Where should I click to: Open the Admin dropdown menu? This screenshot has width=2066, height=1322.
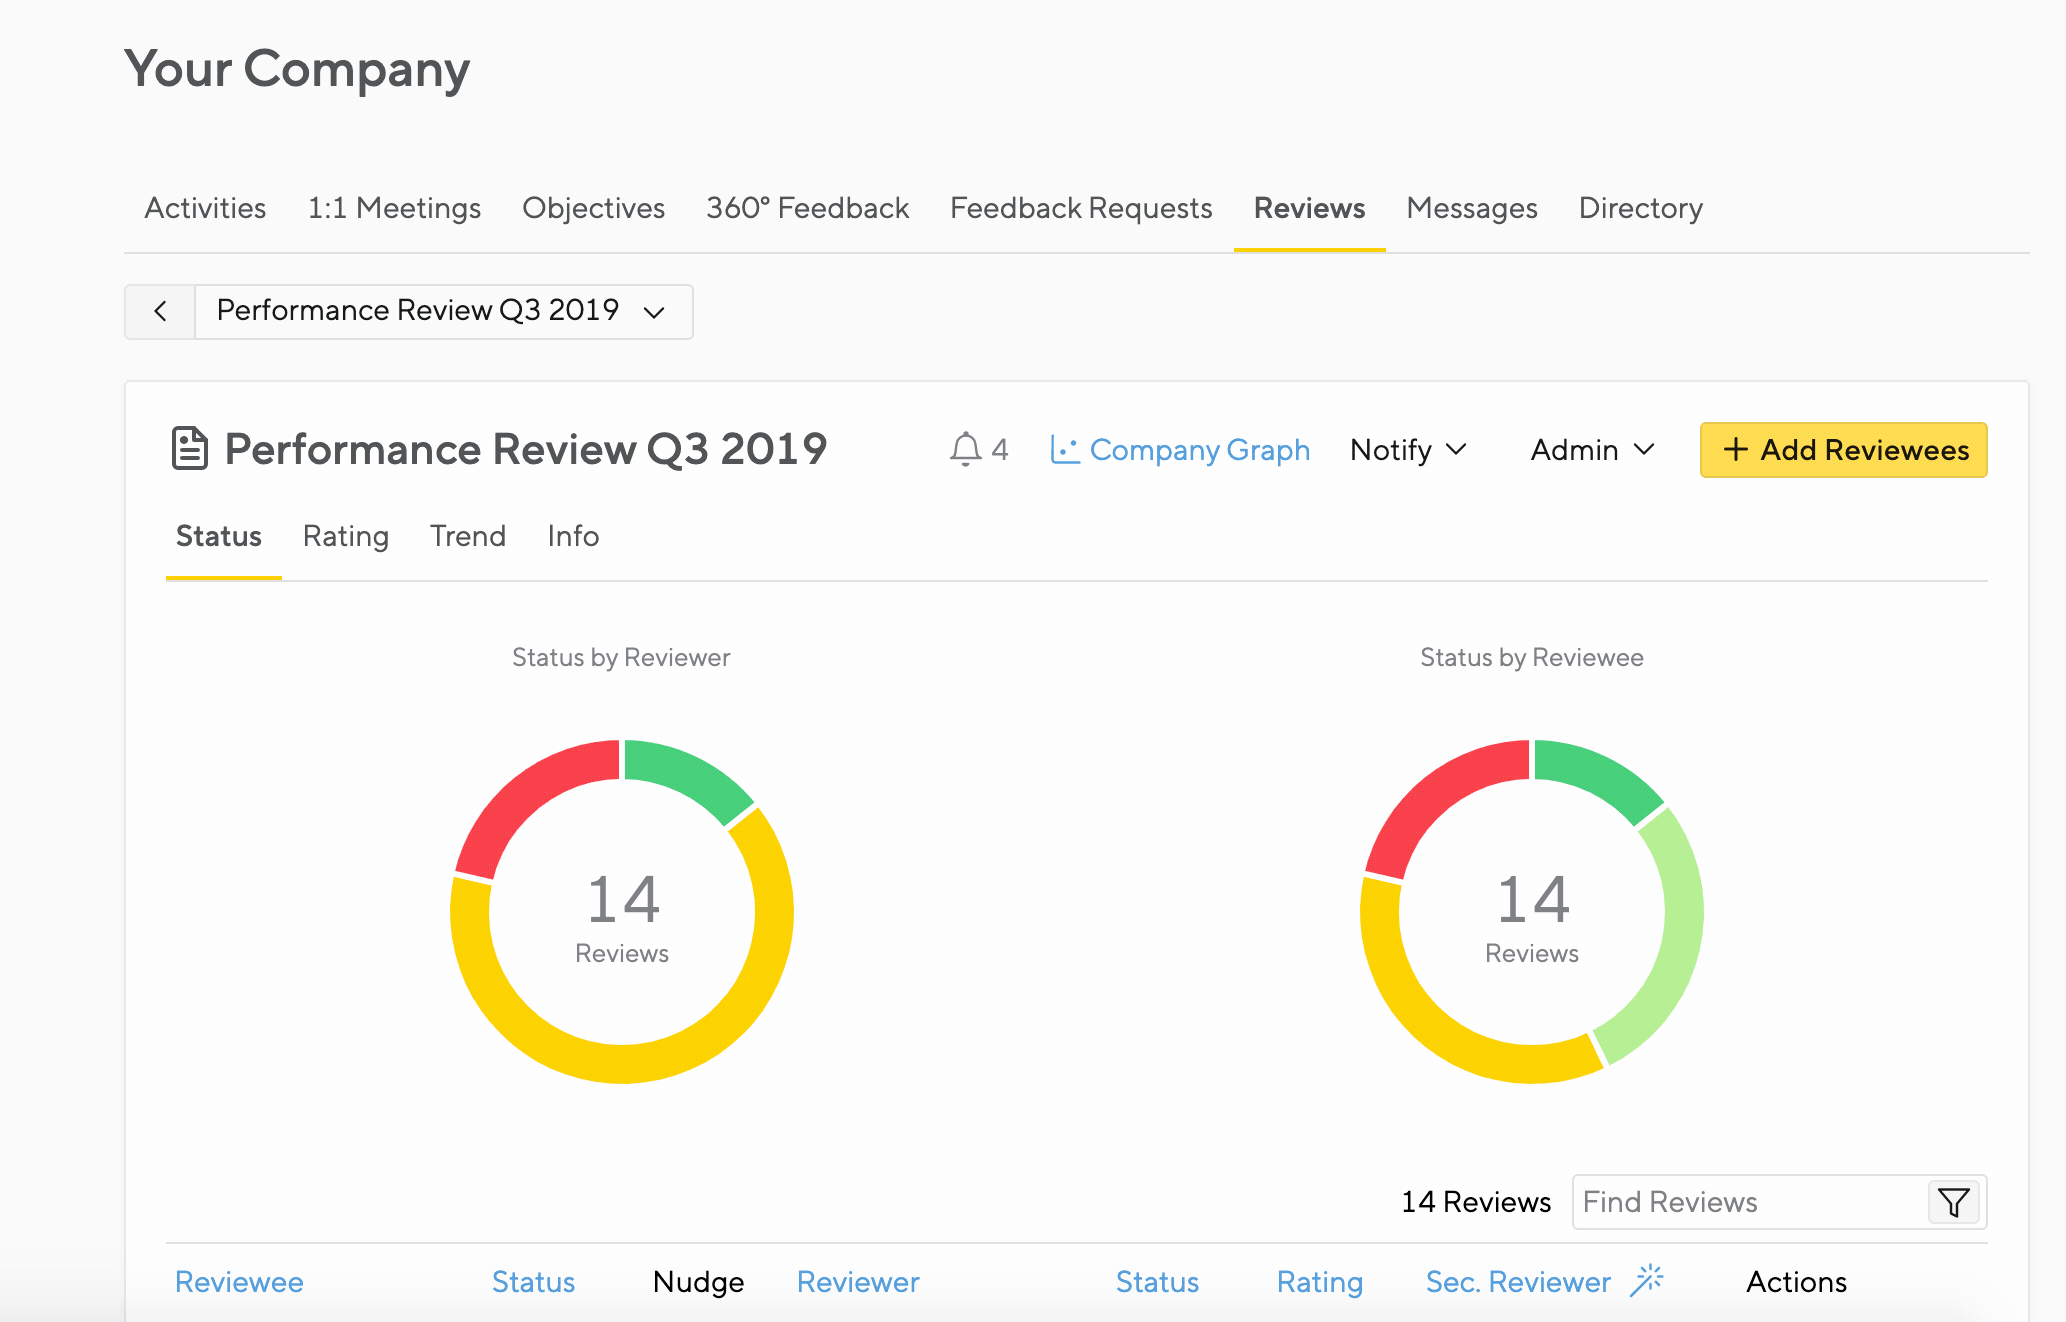(1592, 450)
